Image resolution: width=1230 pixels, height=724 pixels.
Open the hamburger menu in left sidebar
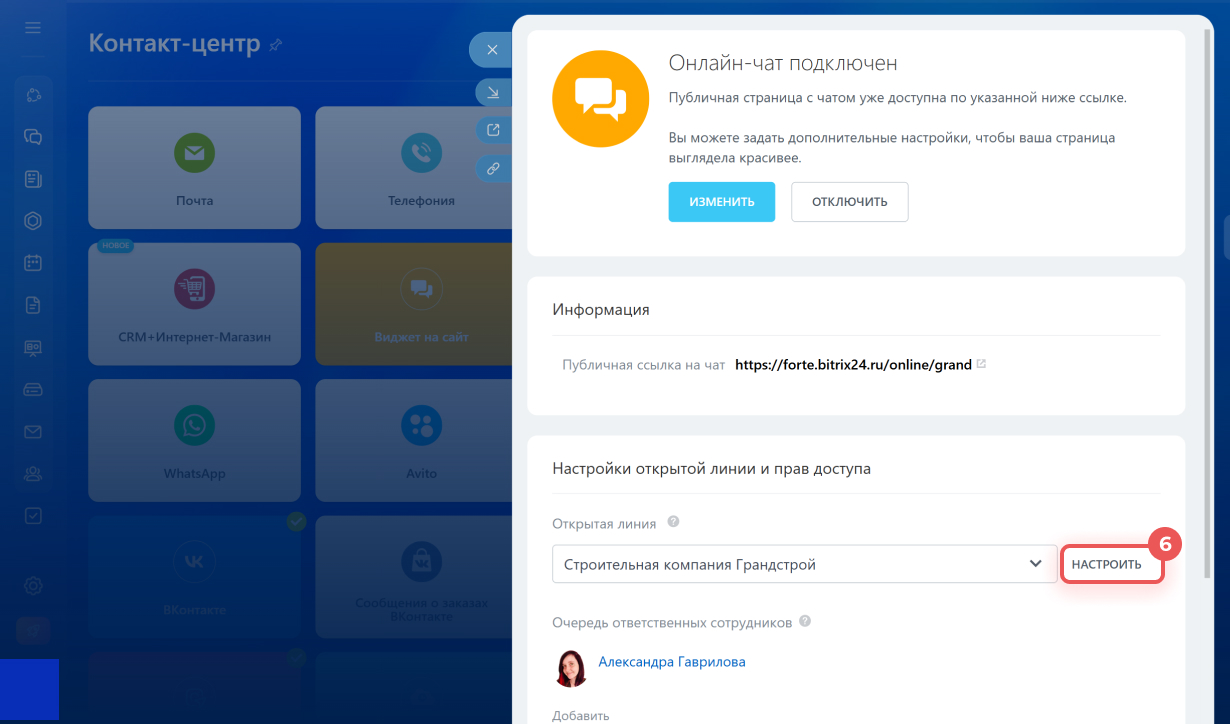(33, 27)
